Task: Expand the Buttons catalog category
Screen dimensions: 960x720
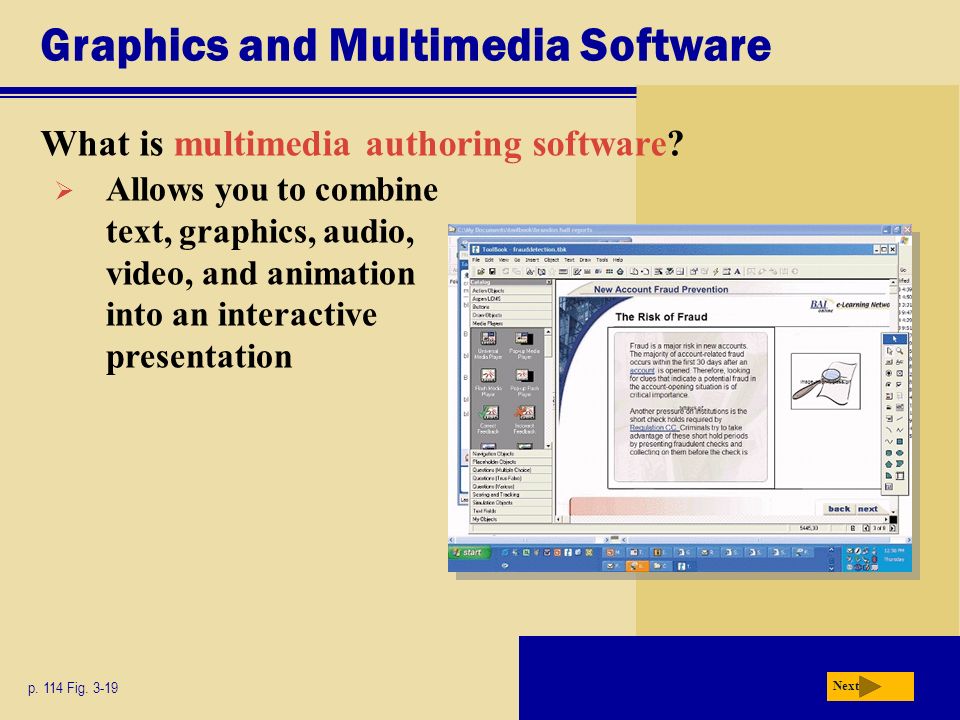Action: (511, 307)
